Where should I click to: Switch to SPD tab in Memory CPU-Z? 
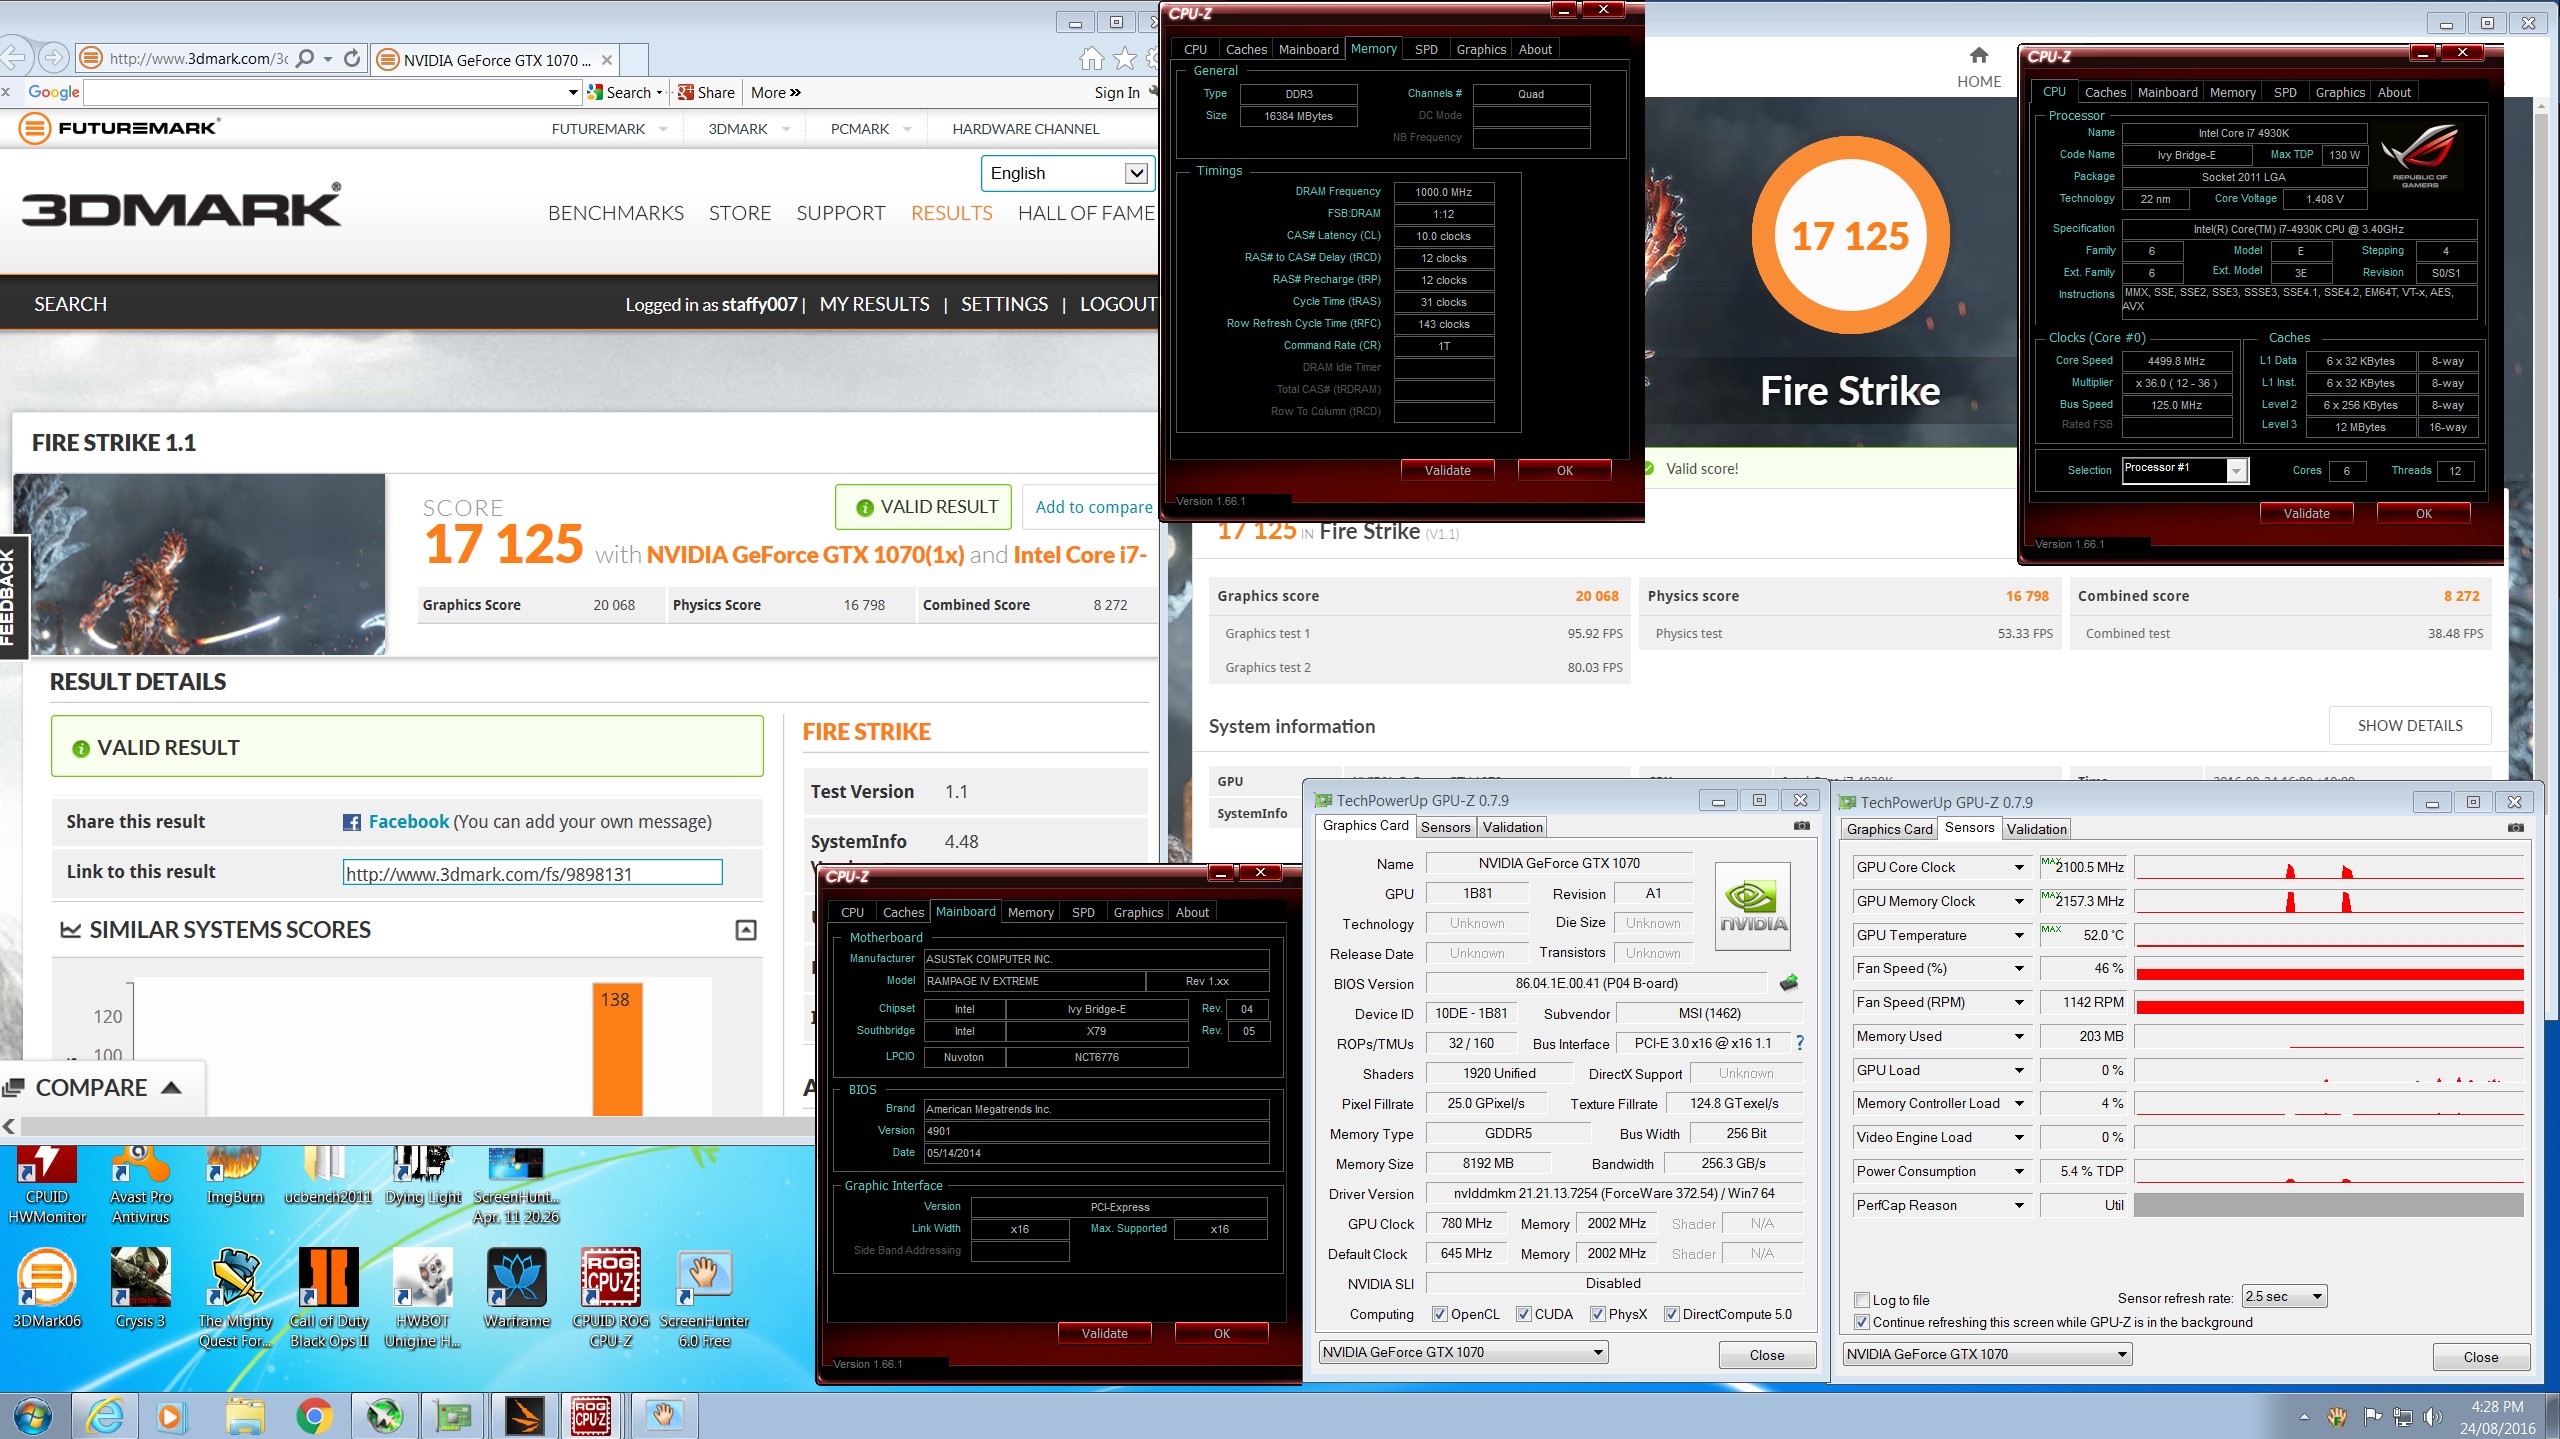coord(1426,49)
